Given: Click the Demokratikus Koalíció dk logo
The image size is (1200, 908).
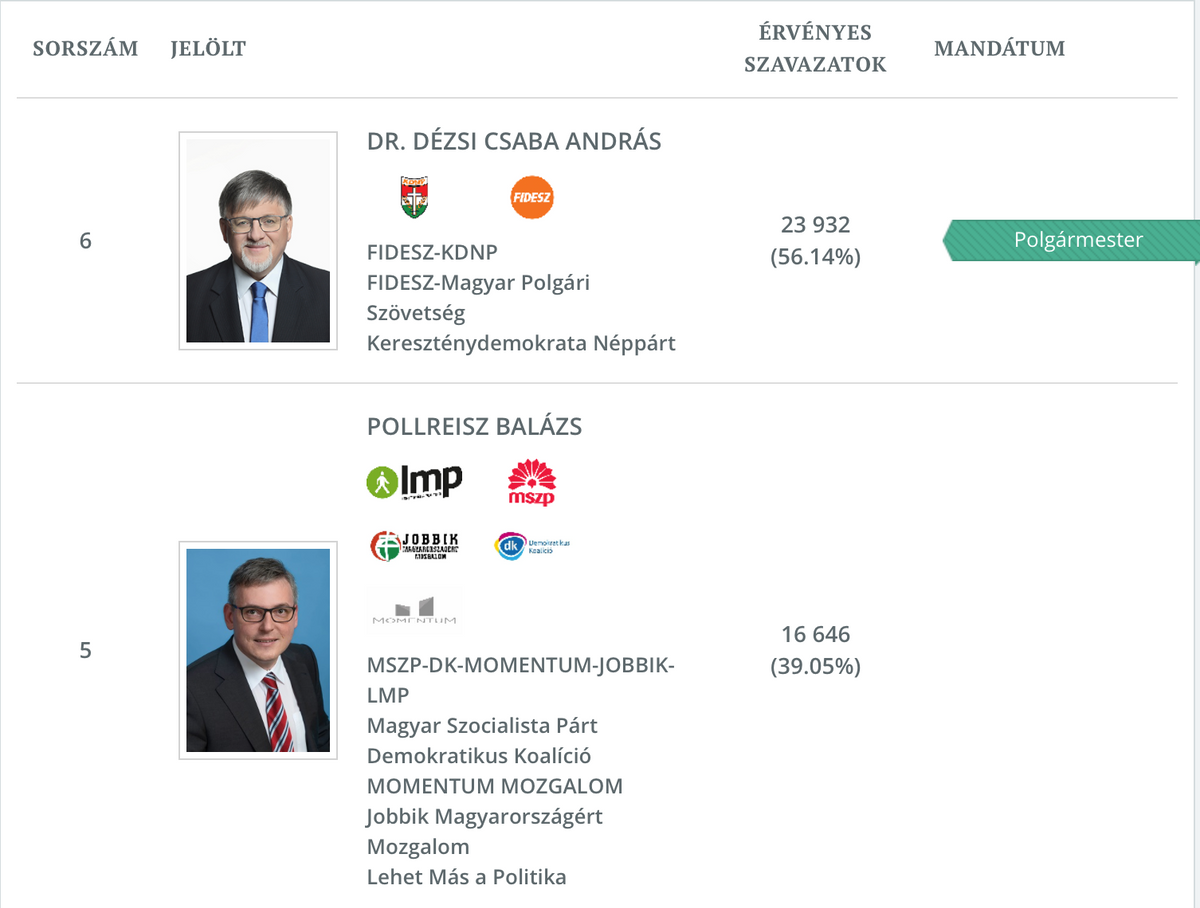Looking at the screenshot, I should click(x=532, y=546).
